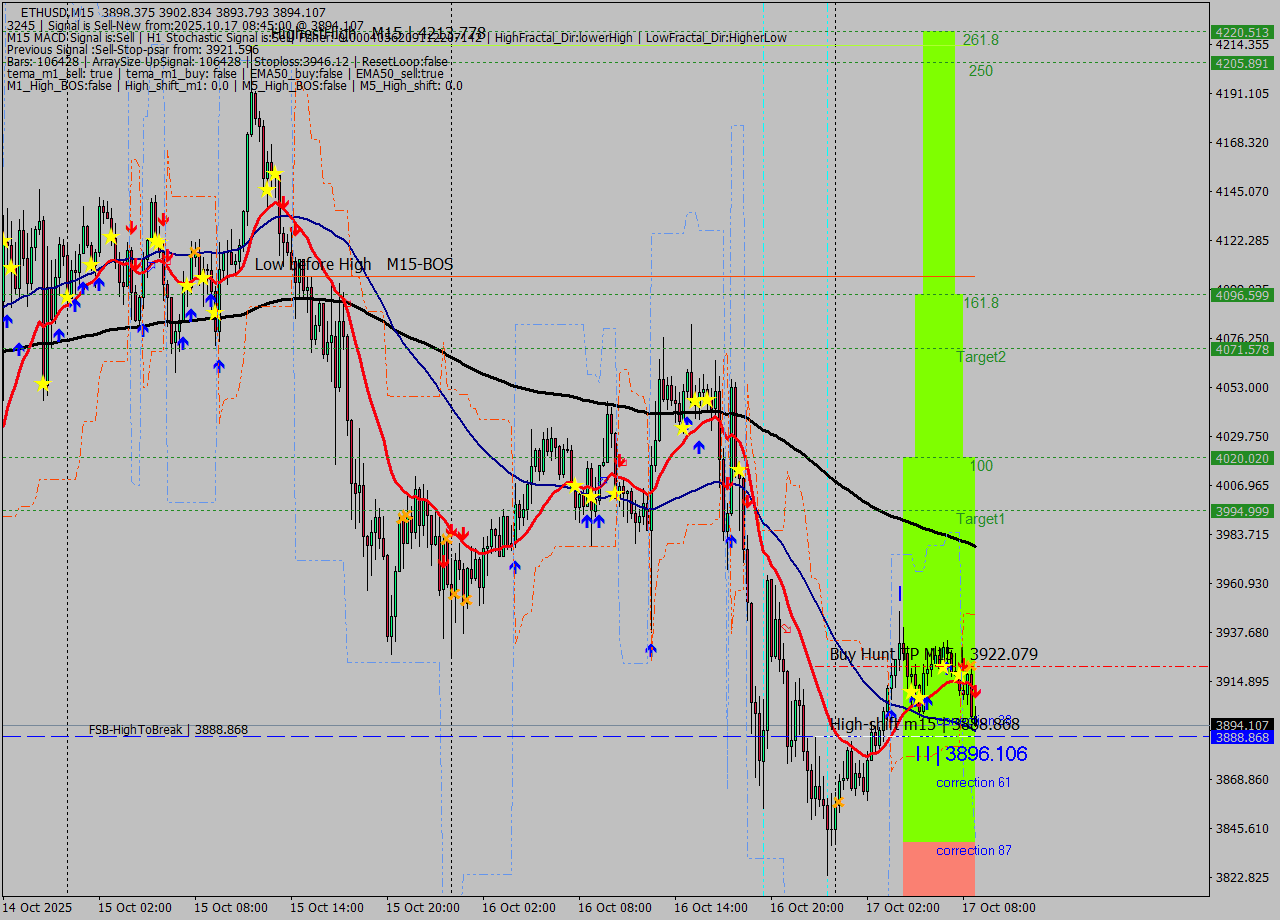
Task: Click the Buy Hunt TP M15 | 3922.079 text
Action: 933,654
